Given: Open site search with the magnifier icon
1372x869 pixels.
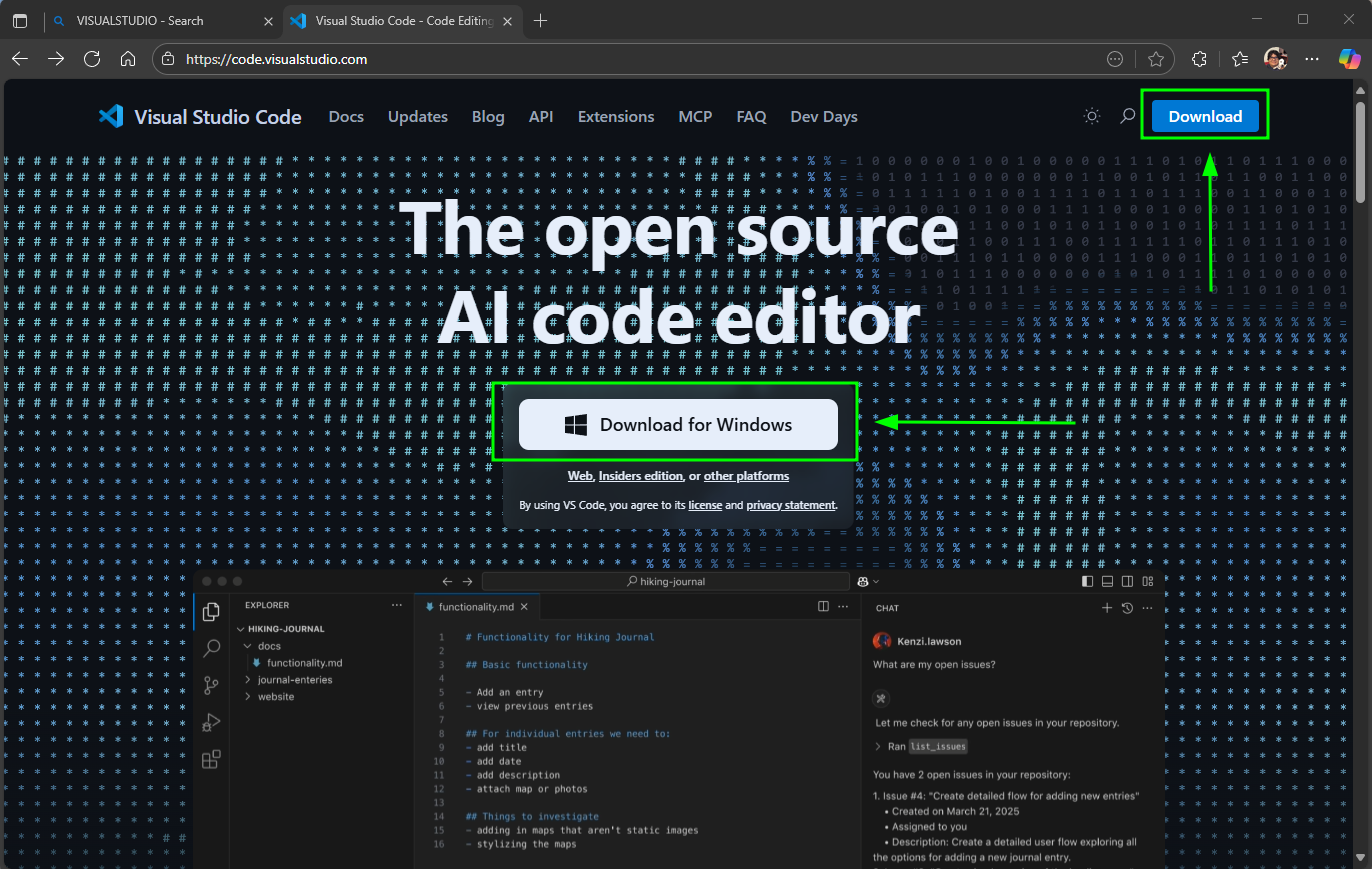Looking at the screenshot, I should (1127, 117).
